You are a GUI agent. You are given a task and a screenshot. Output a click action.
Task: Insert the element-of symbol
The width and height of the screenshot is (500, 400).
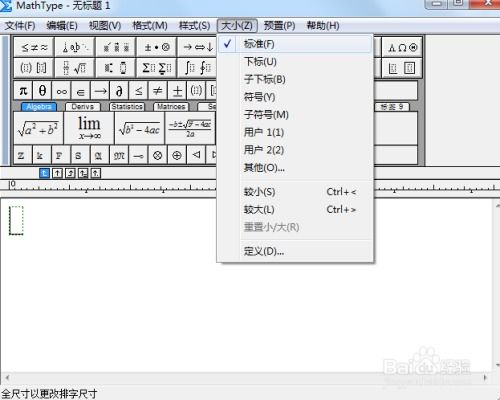[x=81, y=90]
